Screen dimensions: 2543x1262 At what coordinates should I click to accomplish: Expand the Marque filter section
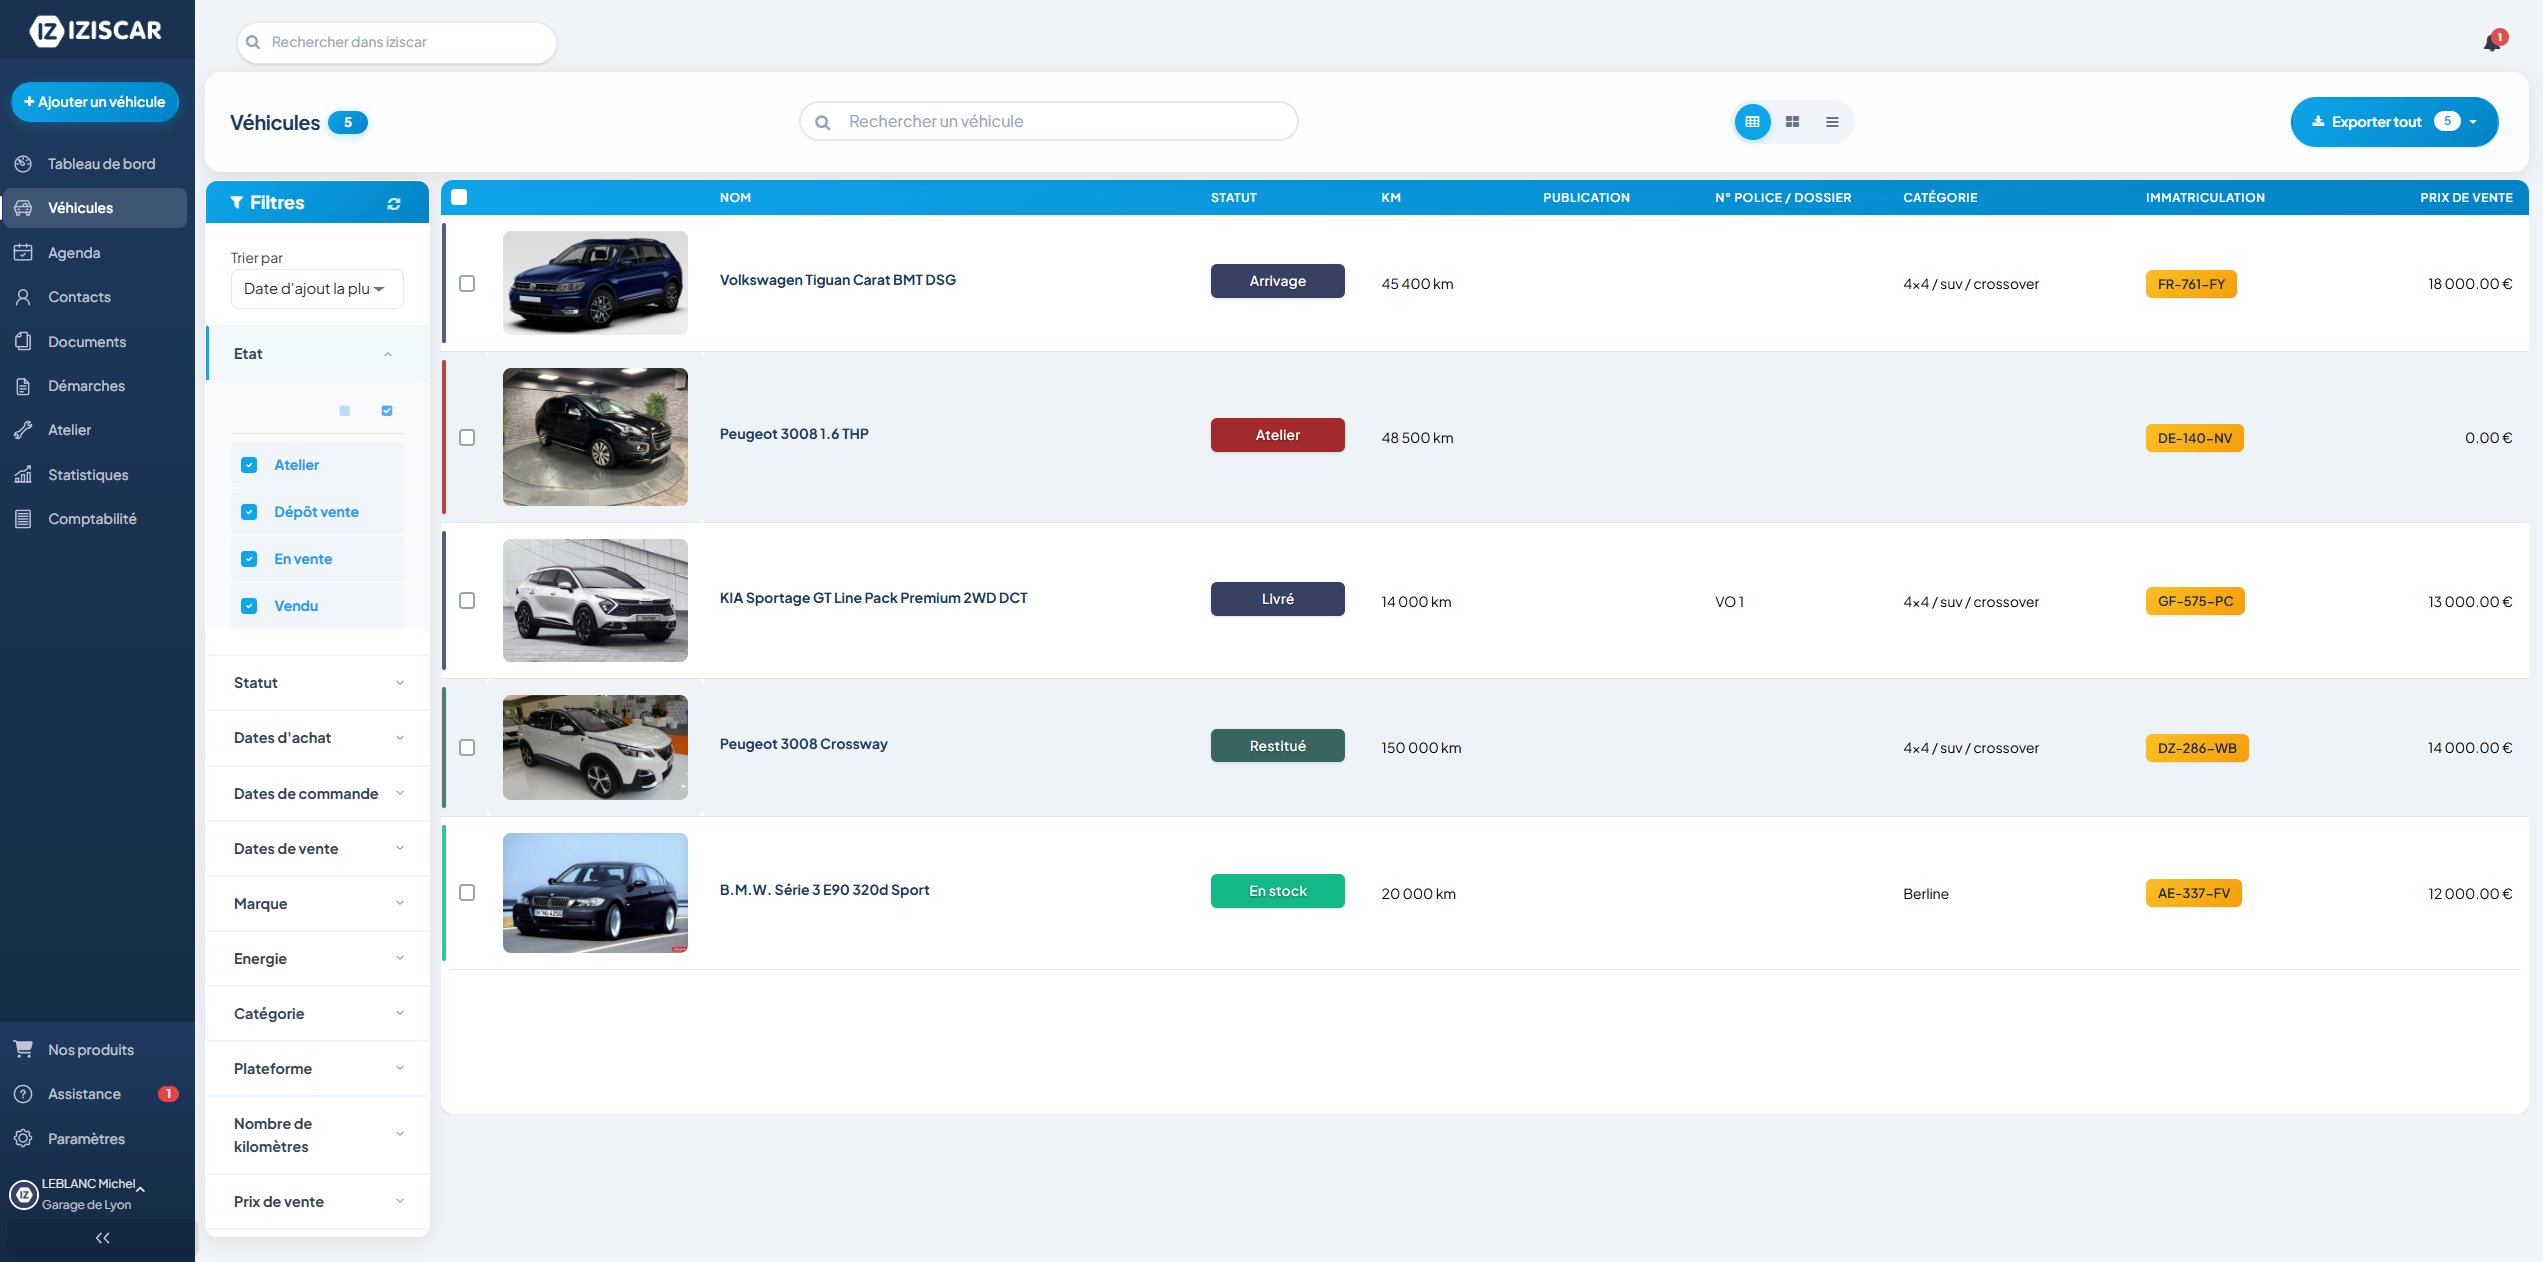[x=318, y=904]
